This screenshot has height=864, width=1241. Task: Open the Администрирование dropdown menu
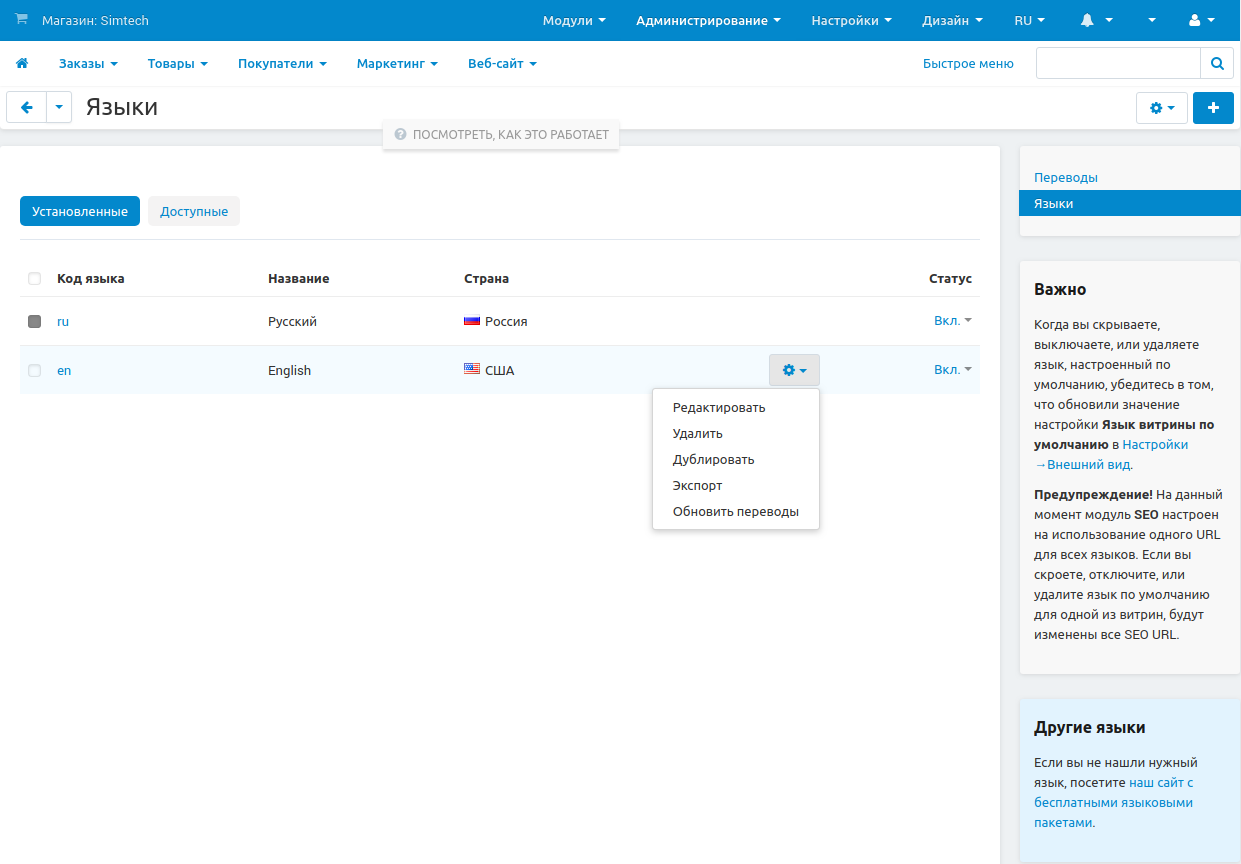[708, 20]
